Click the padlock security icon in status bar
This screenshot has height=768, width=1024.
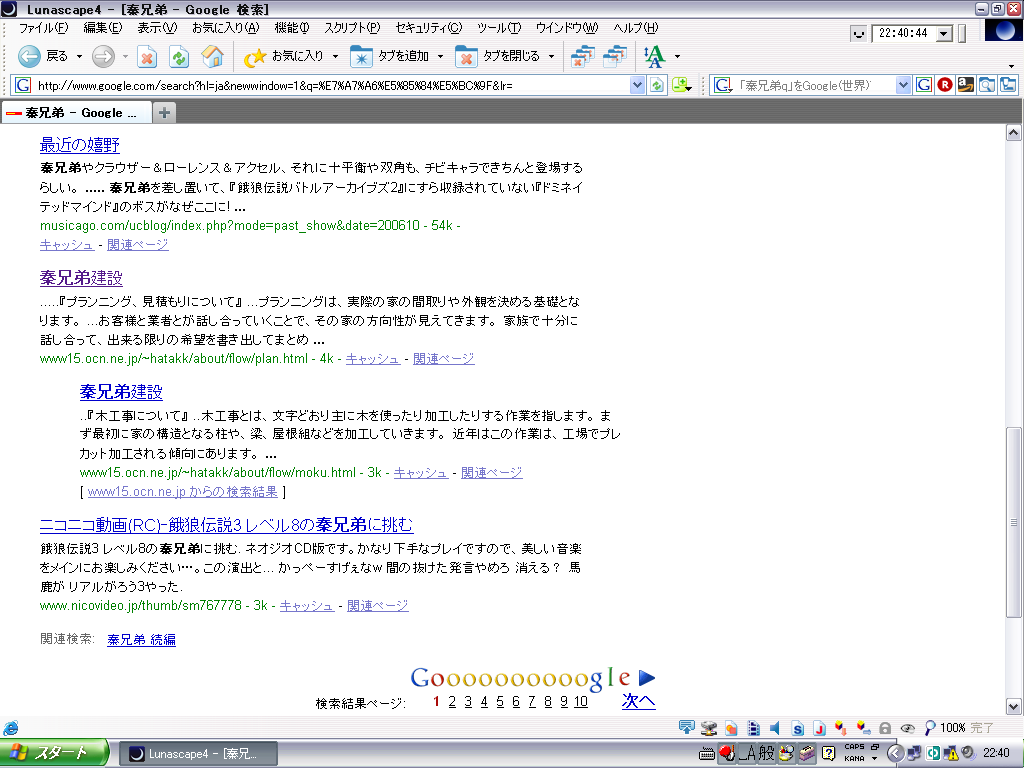tap(885, 728)
